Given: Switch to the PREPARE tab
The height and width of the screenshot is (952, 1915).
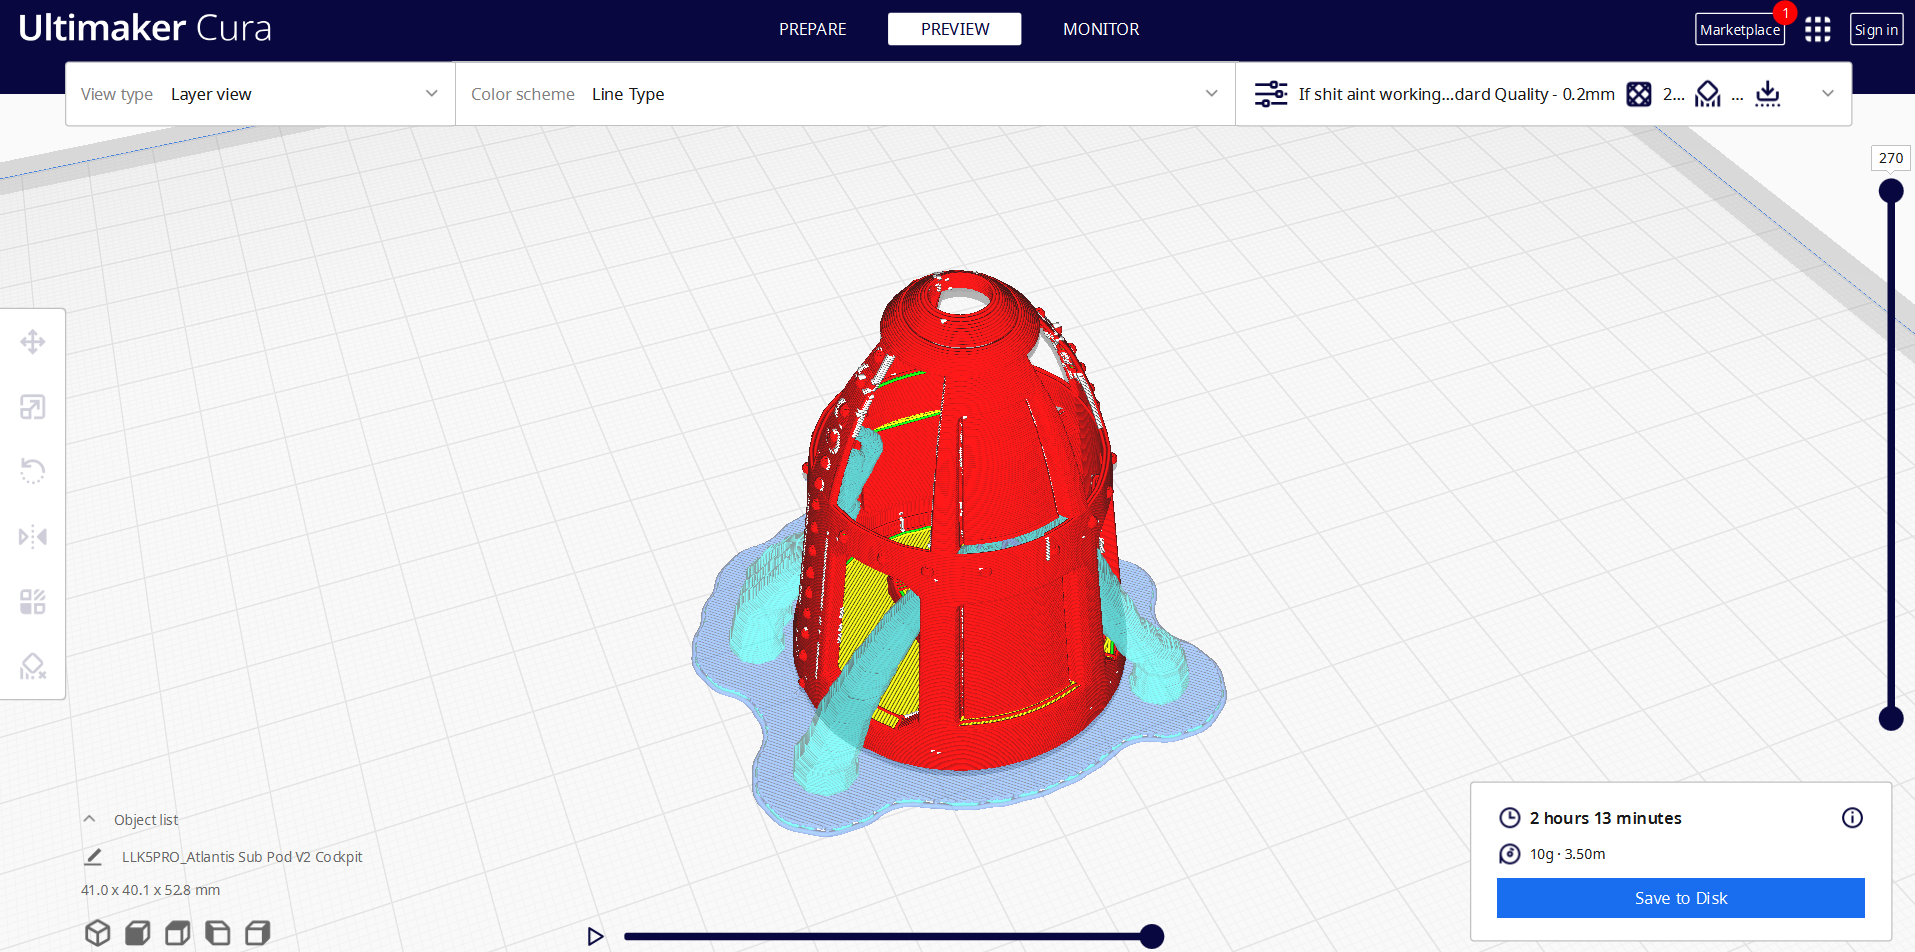Looking at the screenshot, I should tap(812, 29).
